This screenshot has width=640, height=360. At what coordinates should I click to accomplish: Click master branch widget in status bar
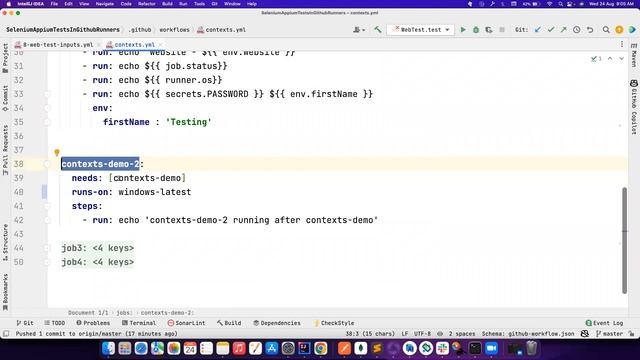pos(609,333)
